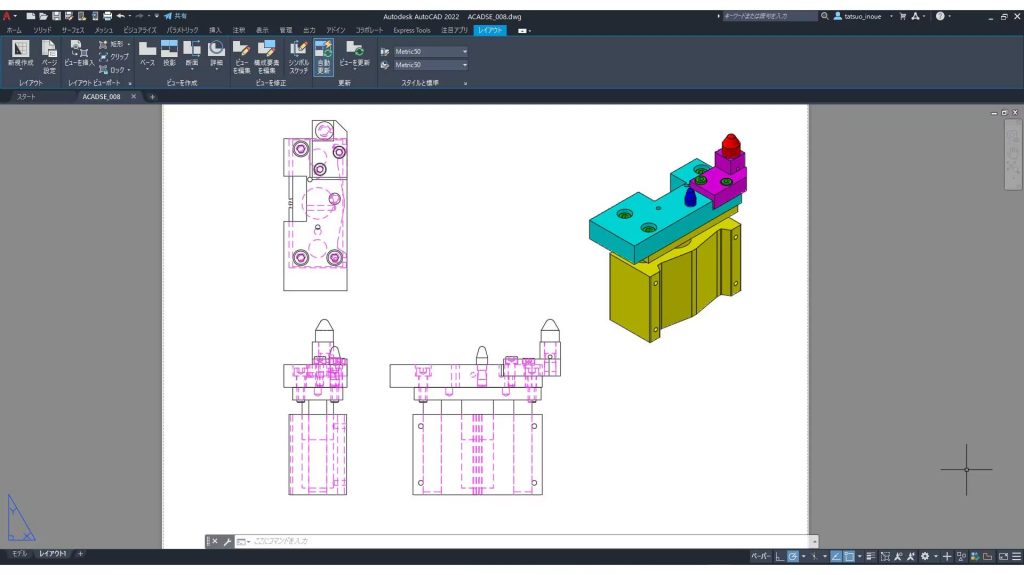Open the シンボルスケッチ symbol sketch tool

[x=298, y=57]
